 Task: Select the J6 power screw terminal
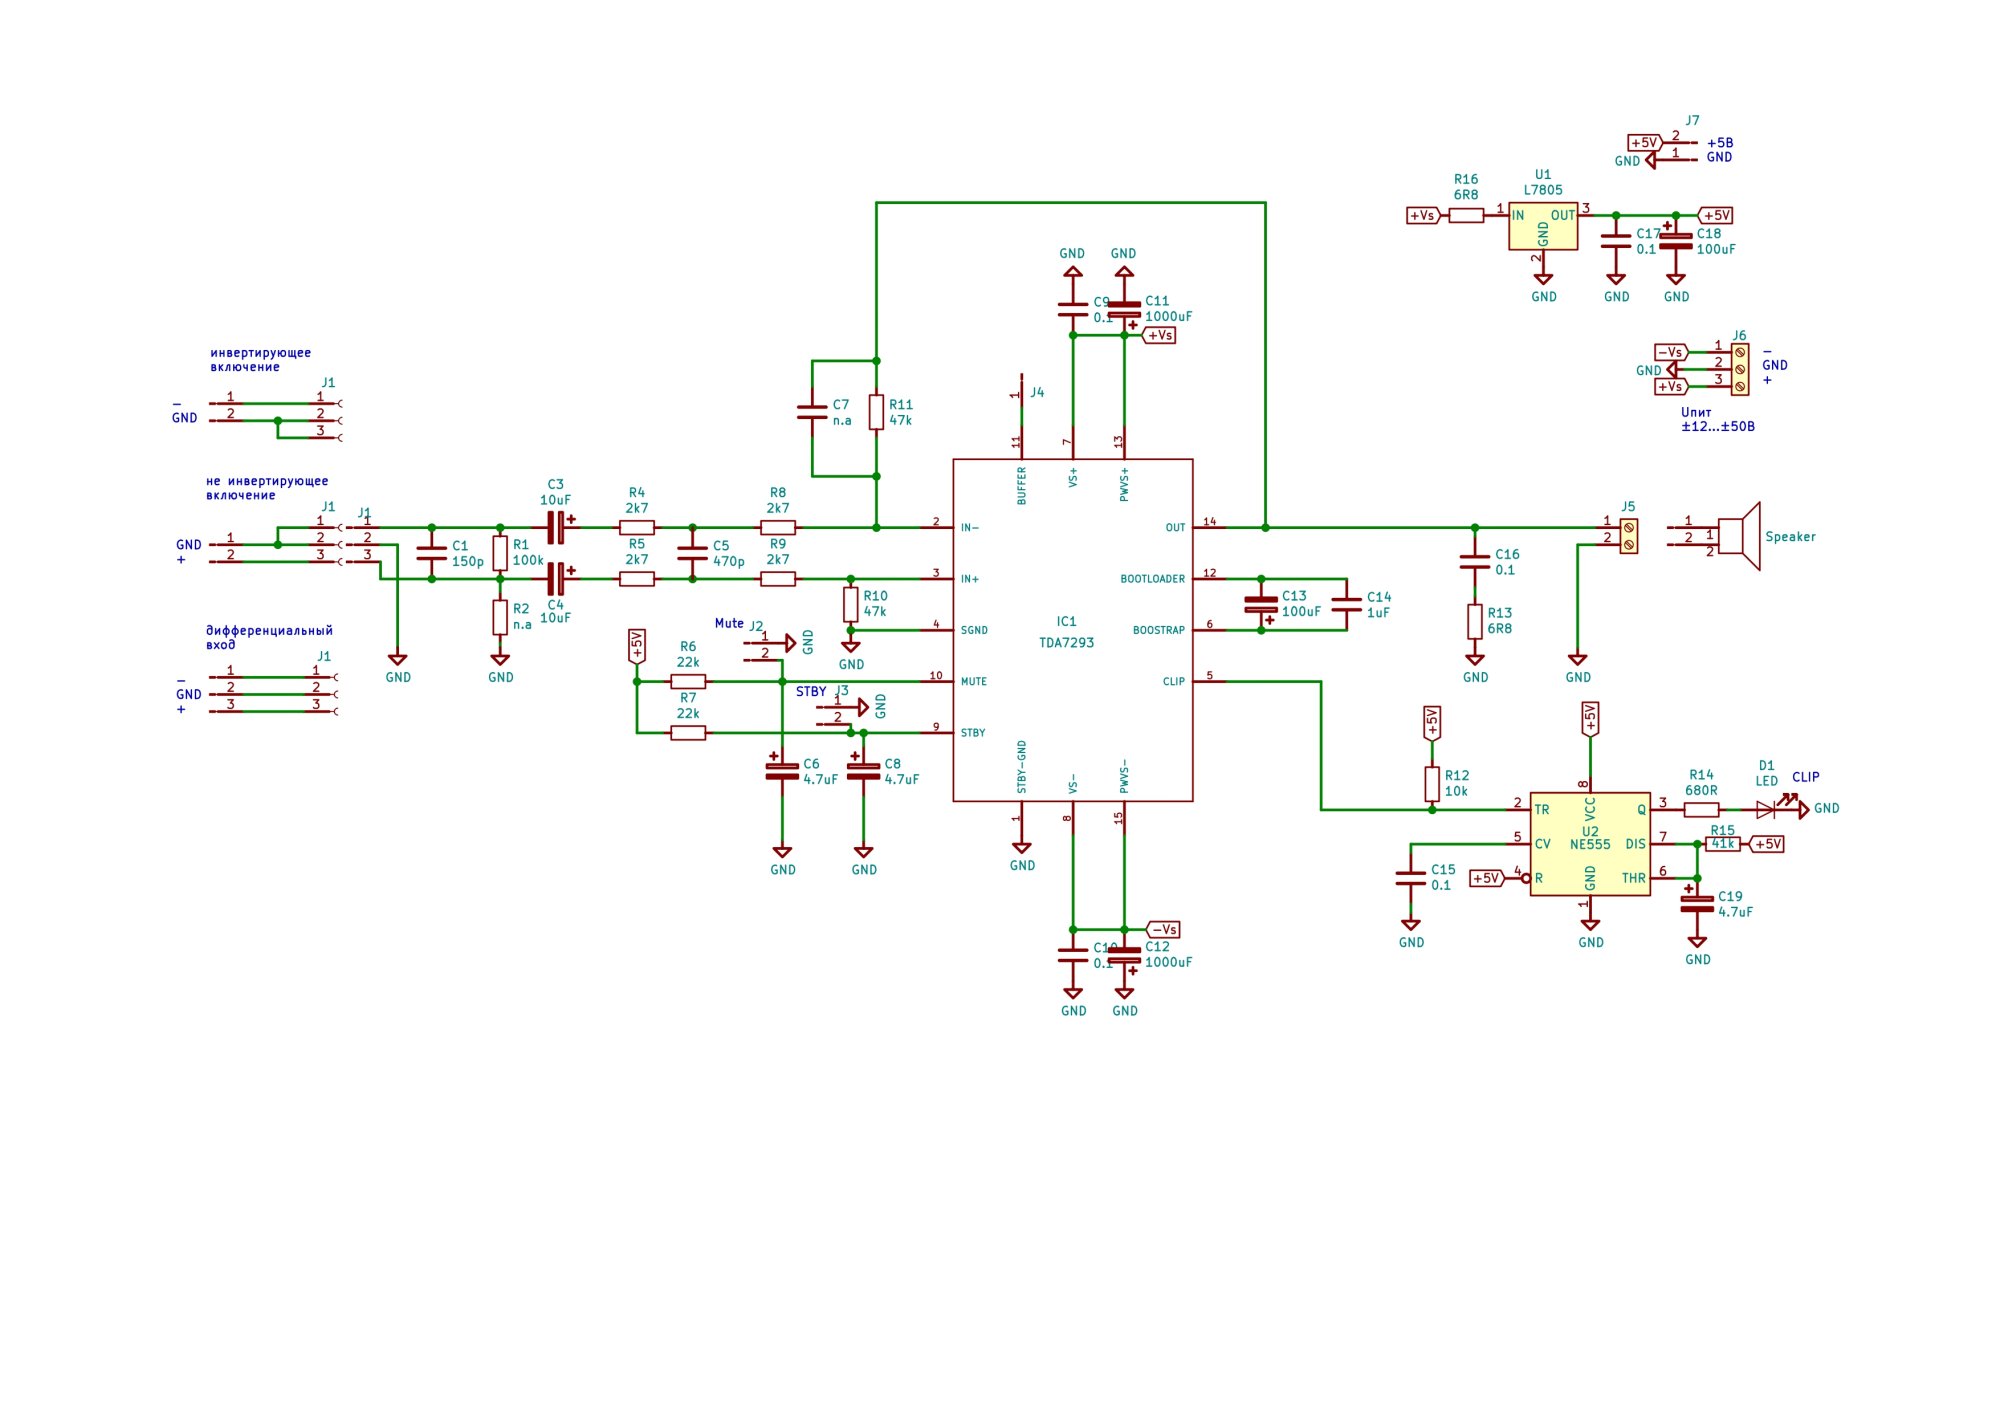(1739, 369)
